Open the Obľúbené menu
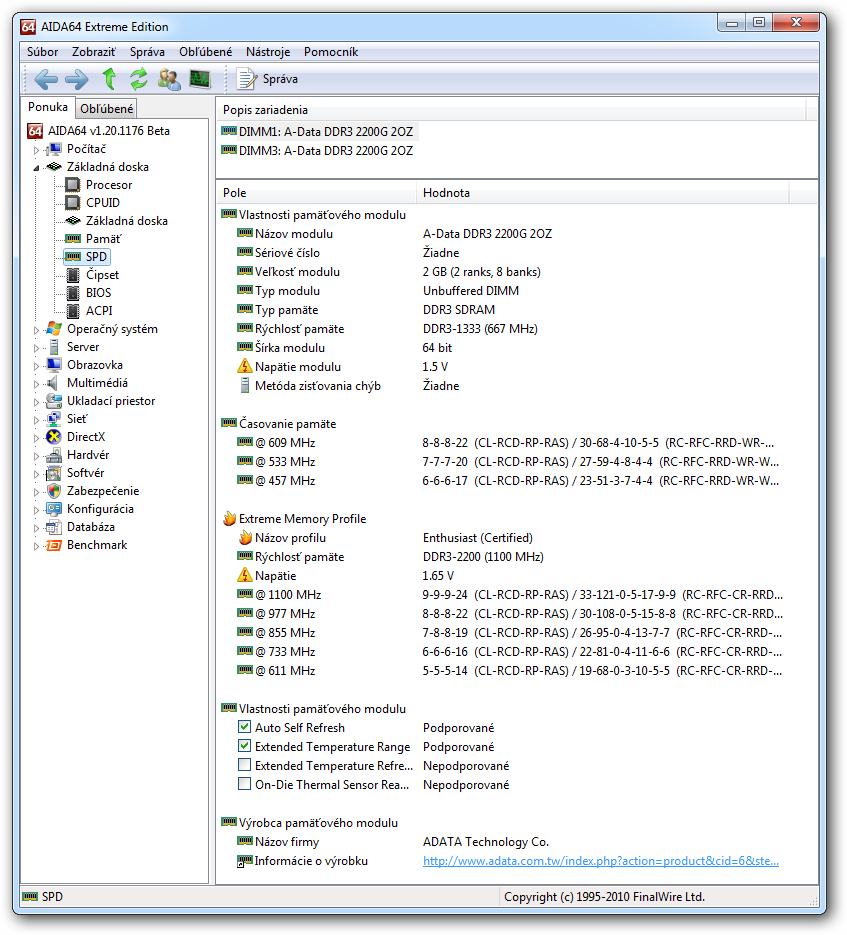Image resolution: width=847 pixels, height=935 pixels. click(x=206, y=52)
